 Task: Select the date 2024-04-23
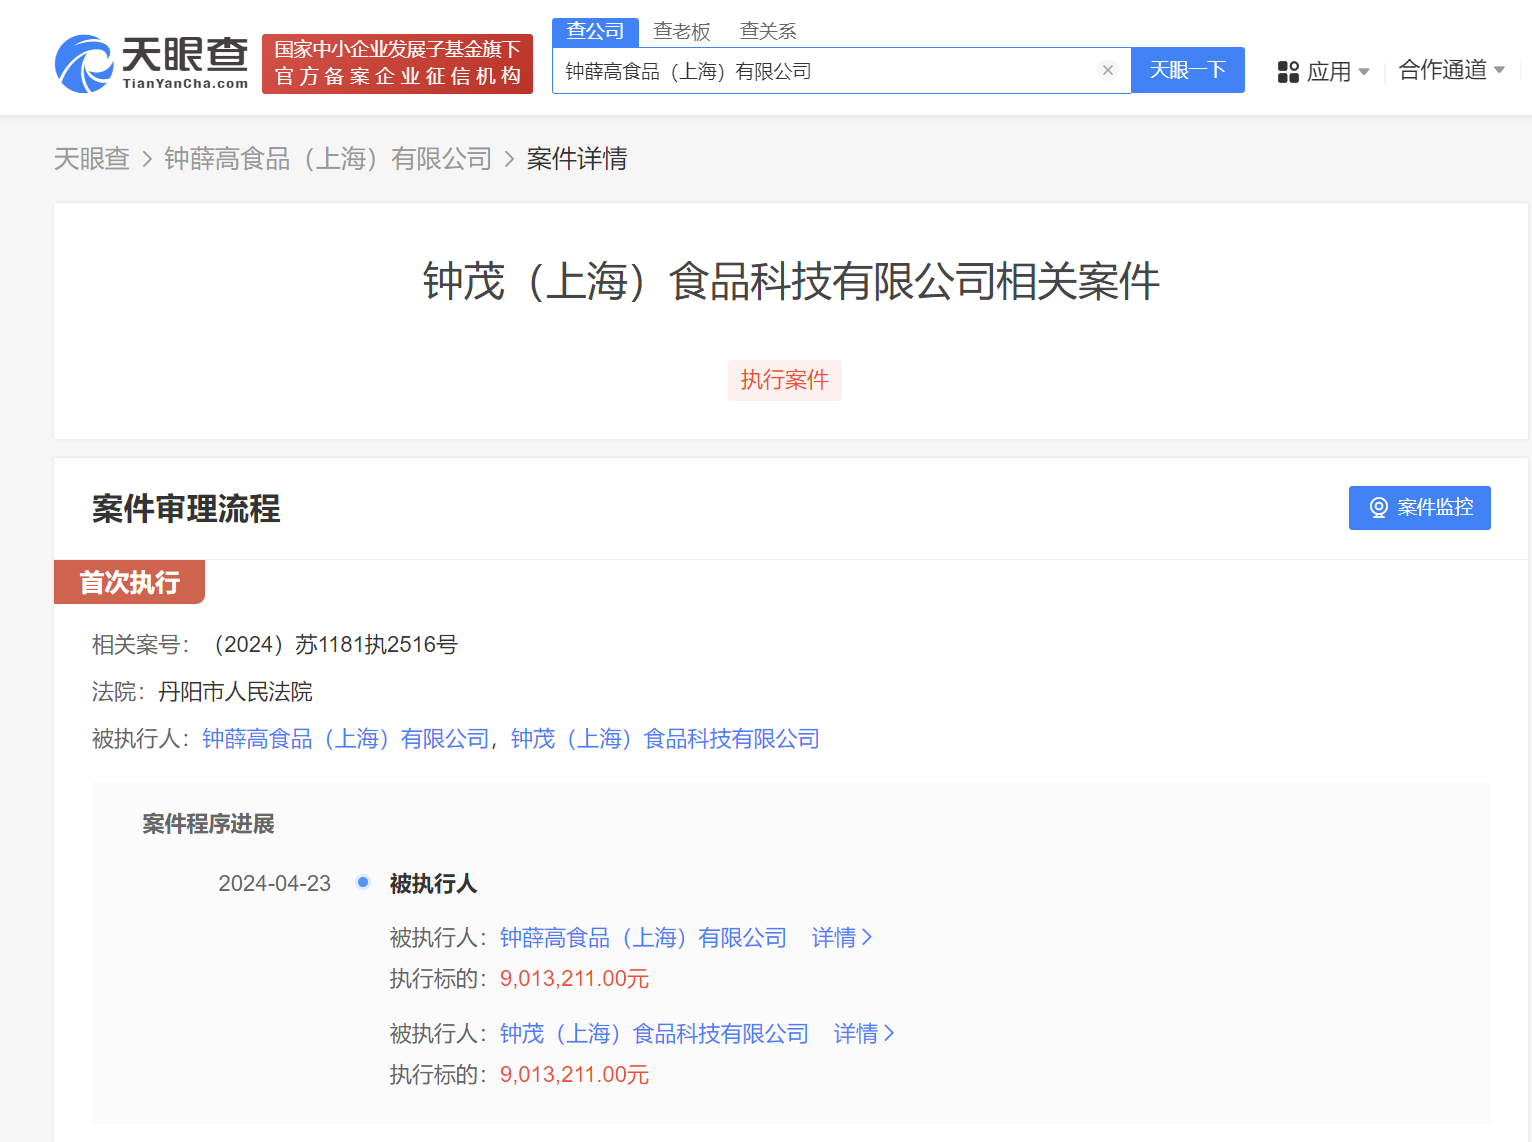tap(275, 884)
